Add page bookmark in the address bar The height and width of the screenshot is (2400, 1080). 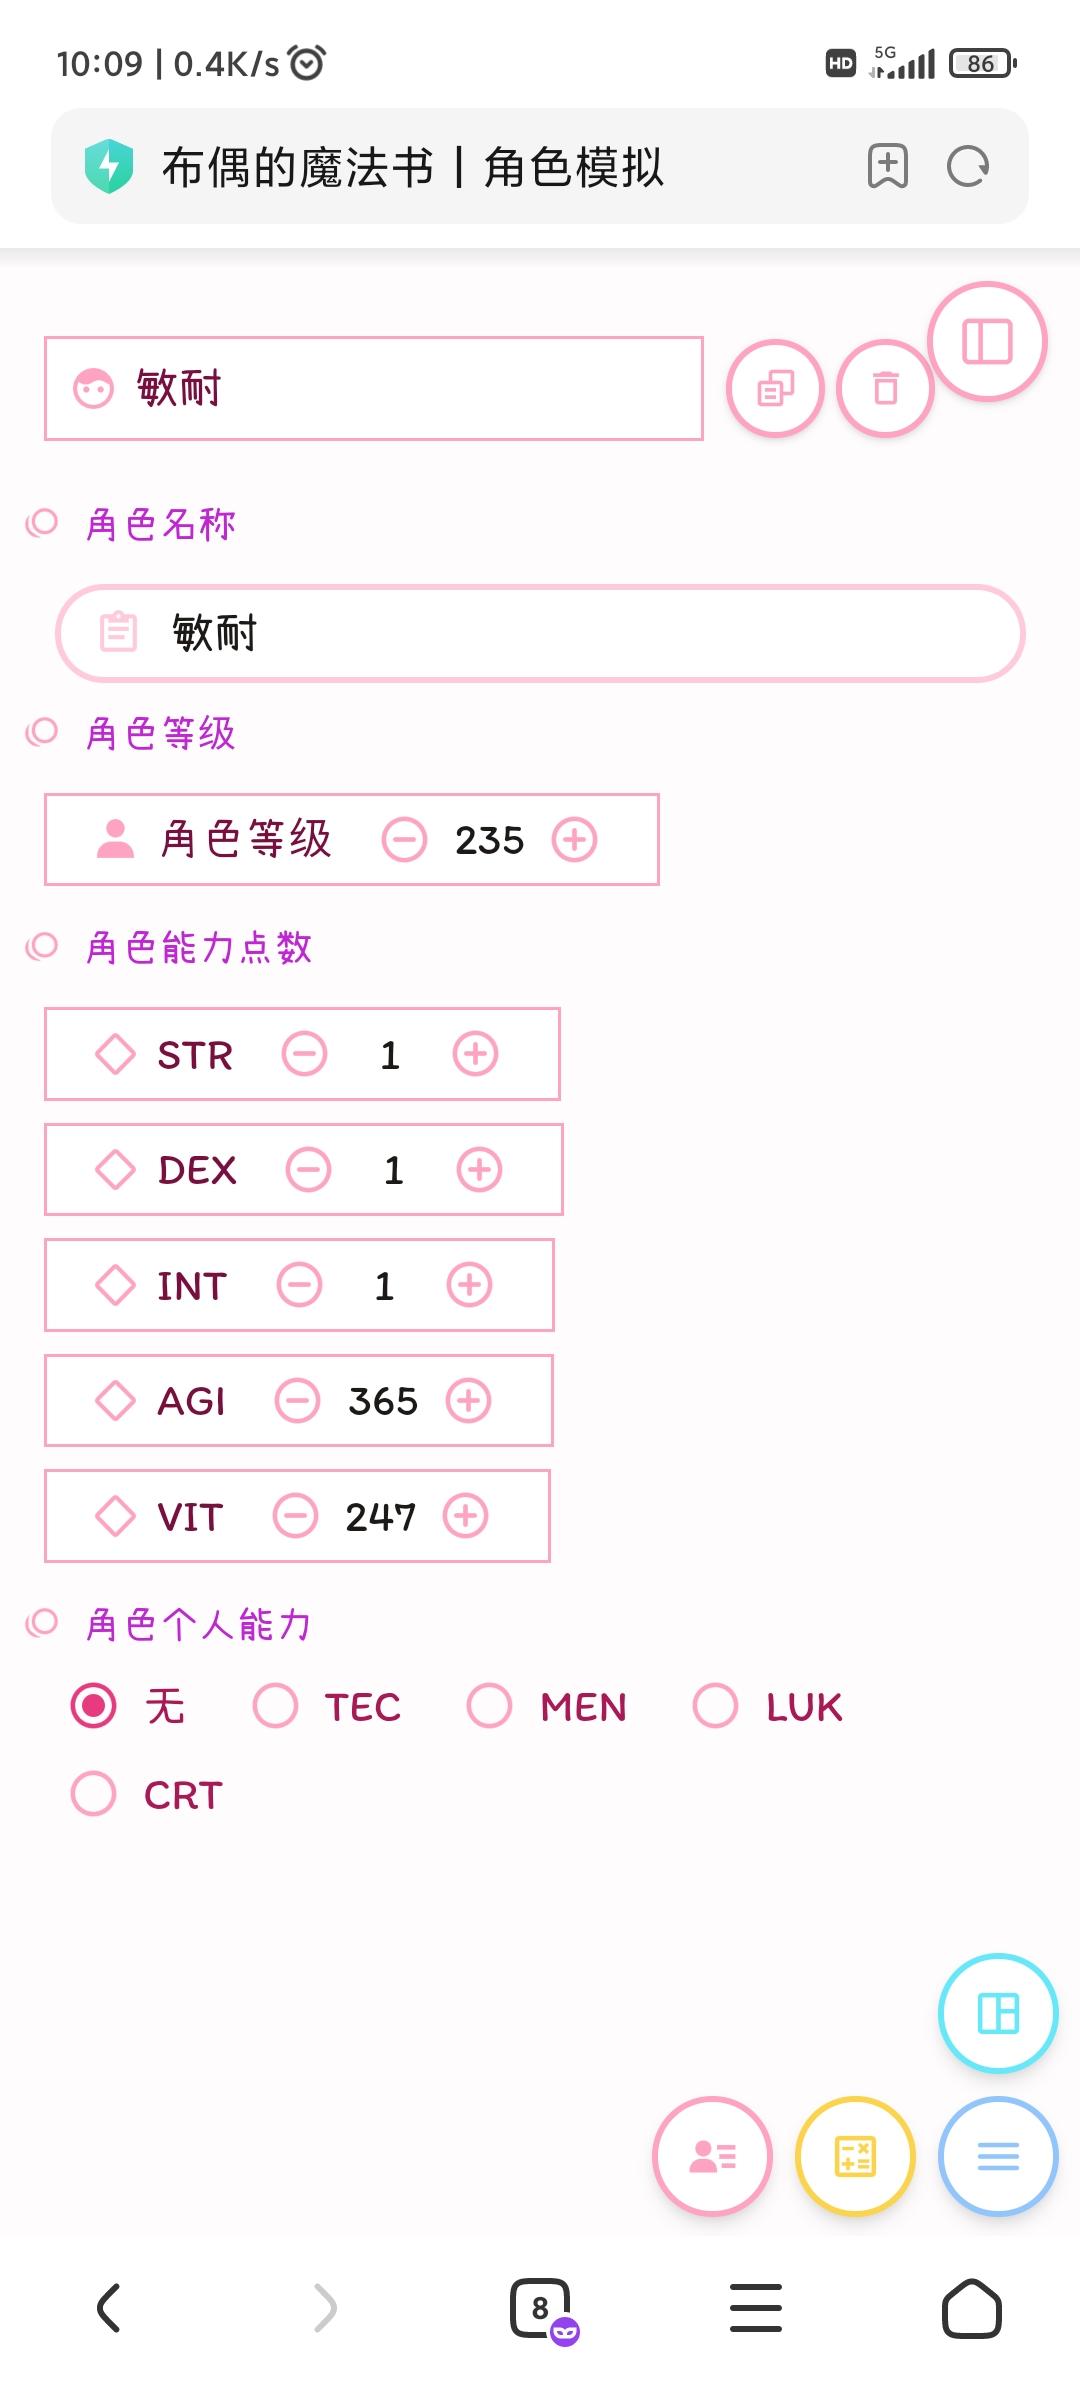point(888,166)
